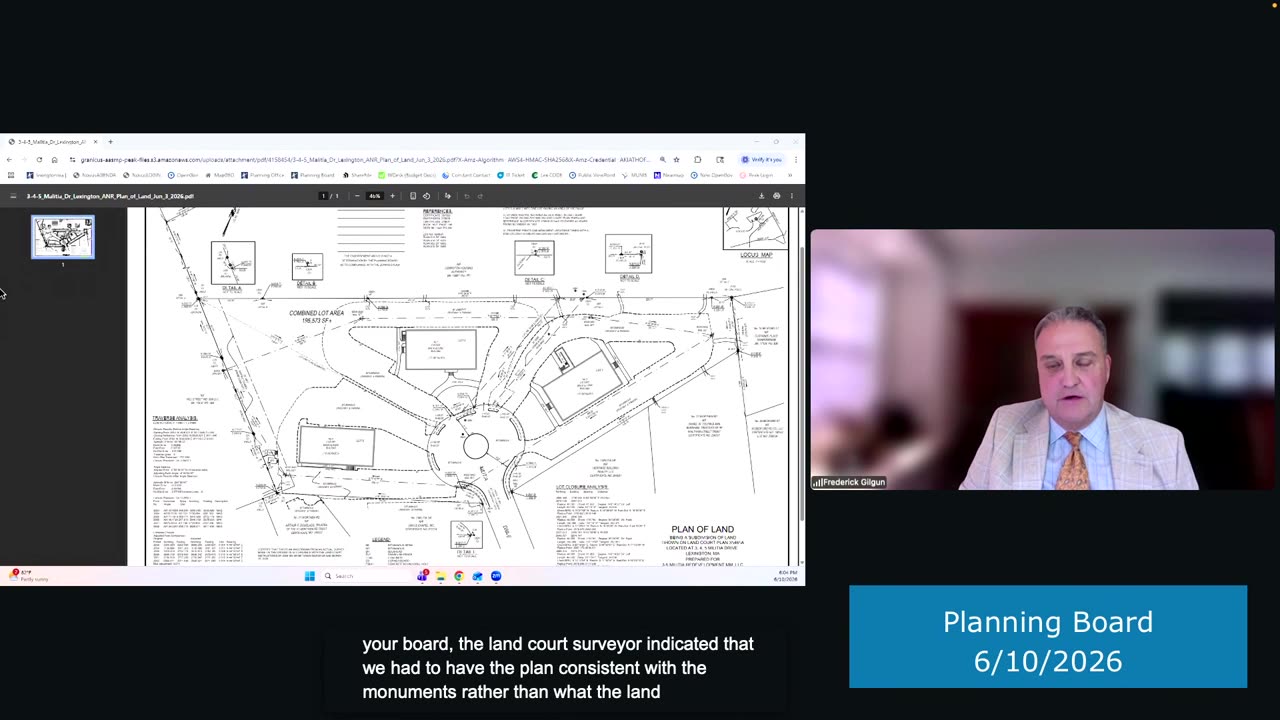Screen dimensions: 1280x720
Task: Open the browser three-dot menu
Action: point(796,160)
